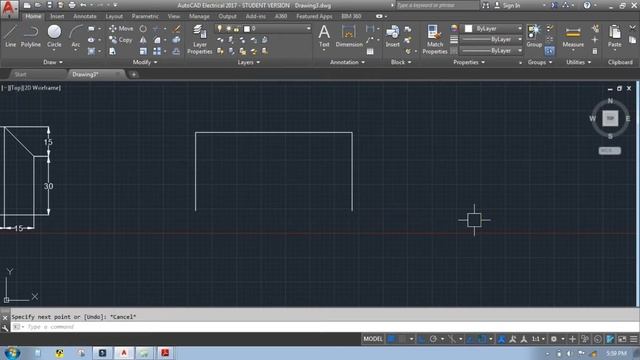
Task: Activate the Move command
Action: 121,29
